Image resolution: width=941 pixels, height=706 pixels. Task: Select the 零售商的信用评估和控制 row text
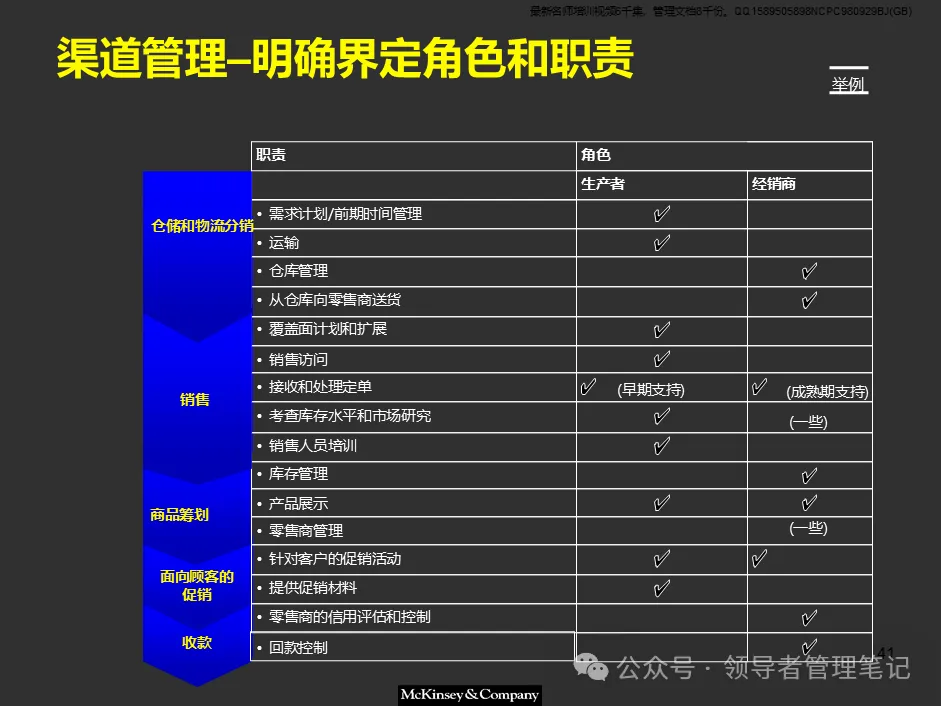click(x=349, y=617)
